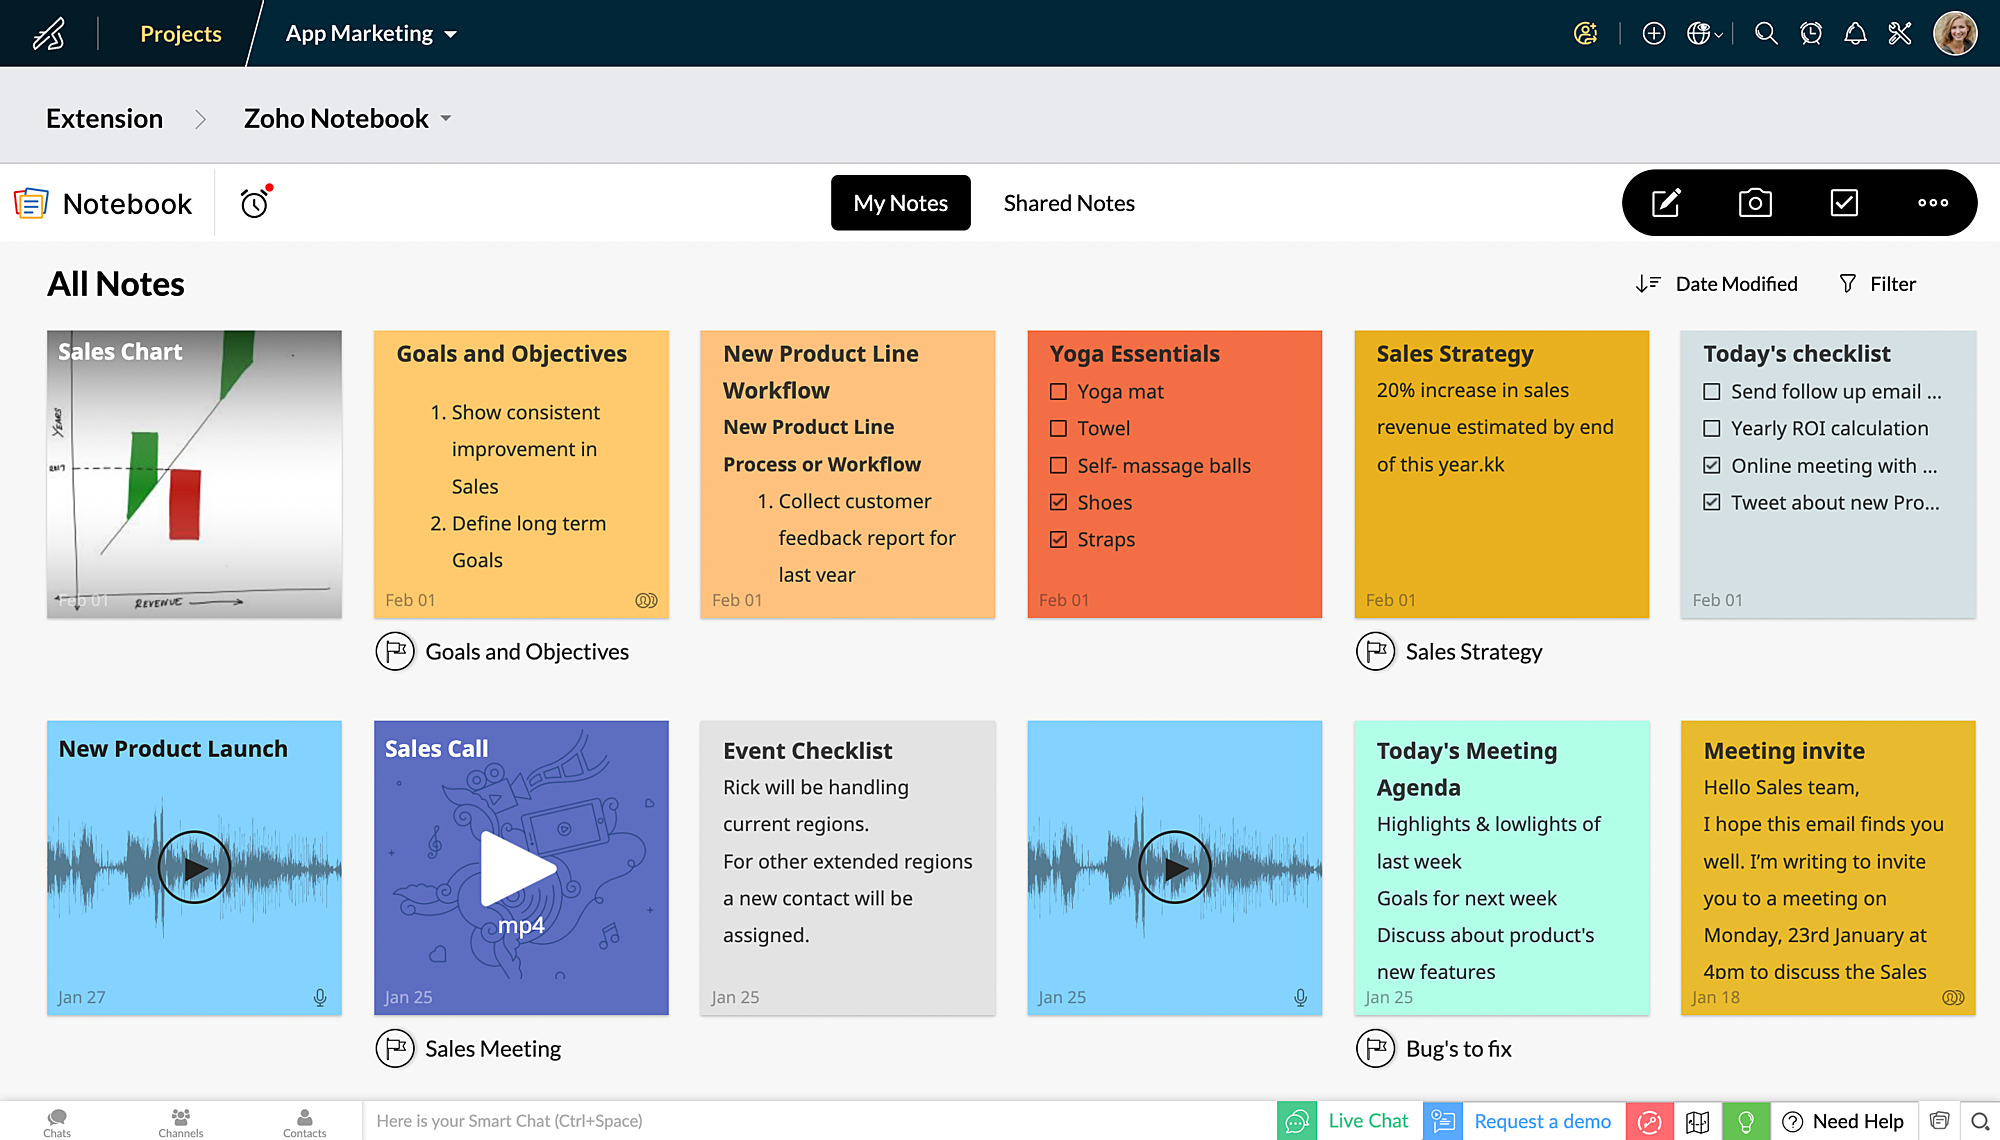Check Yearly ROI calculation item
This screenshot has width=2000, height=1140.
pos(1712,428)
